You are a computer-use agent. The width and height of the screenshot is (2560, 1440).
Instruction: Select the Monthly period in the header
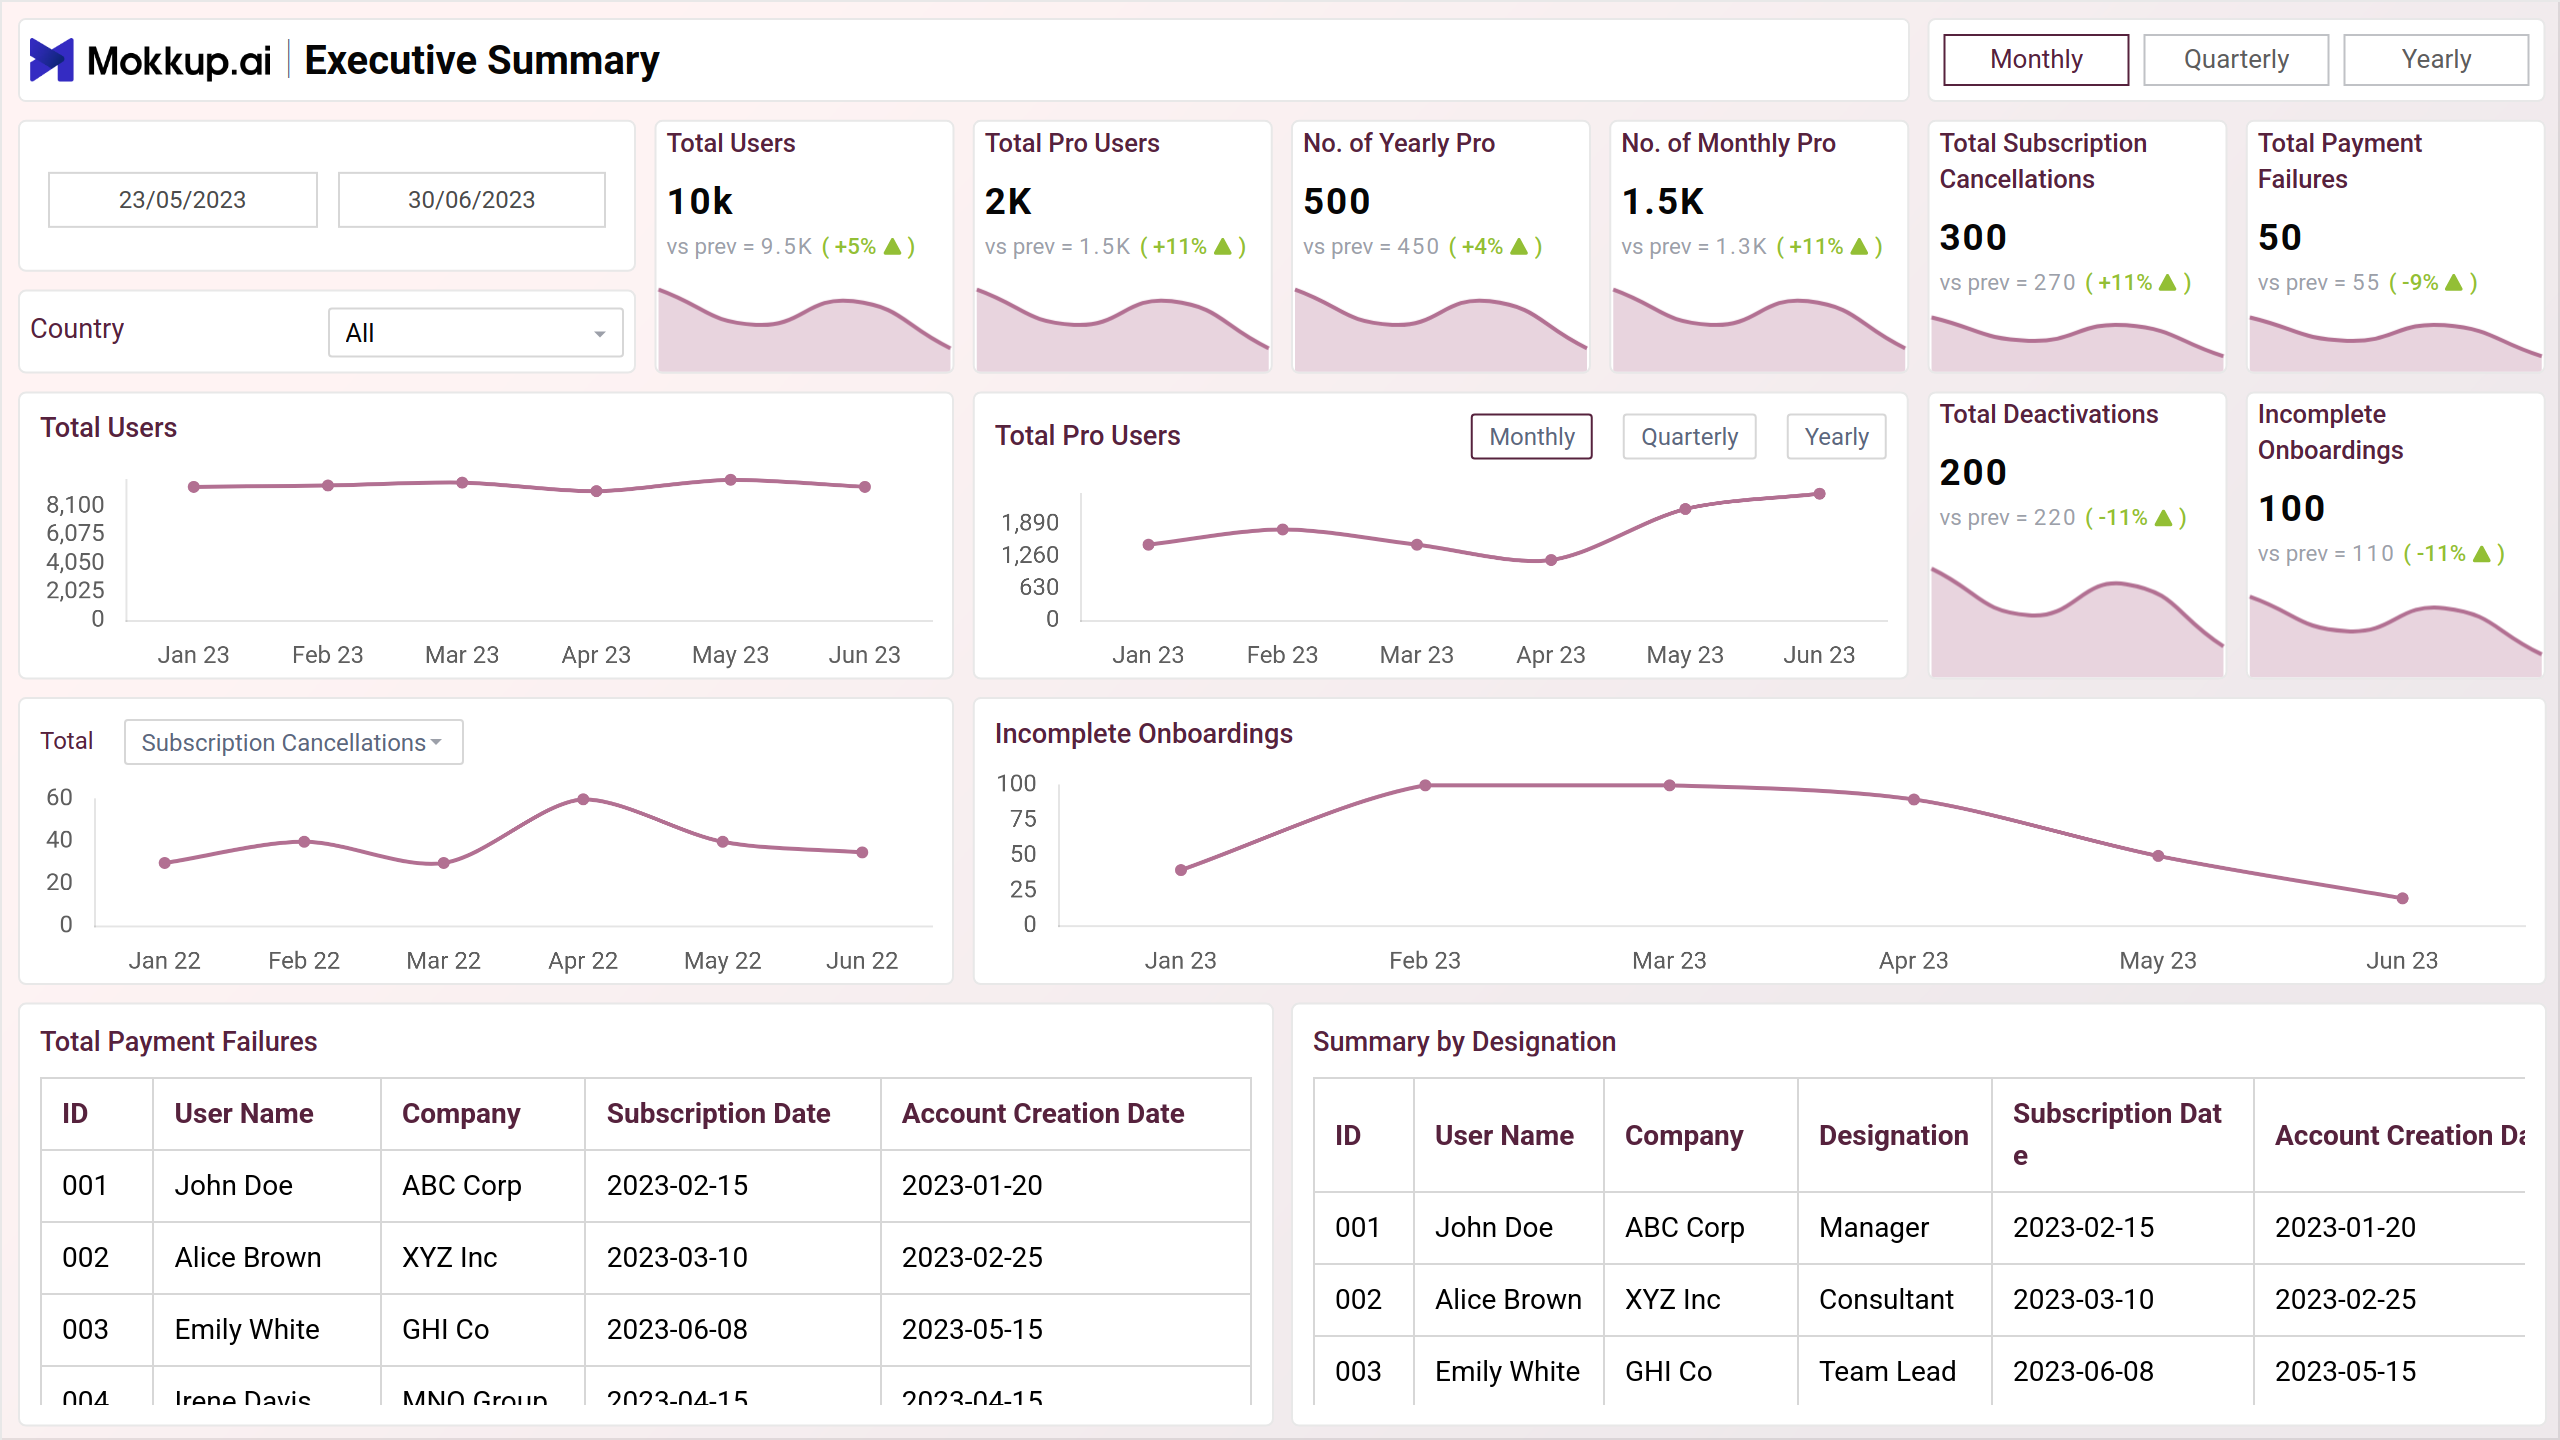pyautogui.click(x=2036, y=60)
